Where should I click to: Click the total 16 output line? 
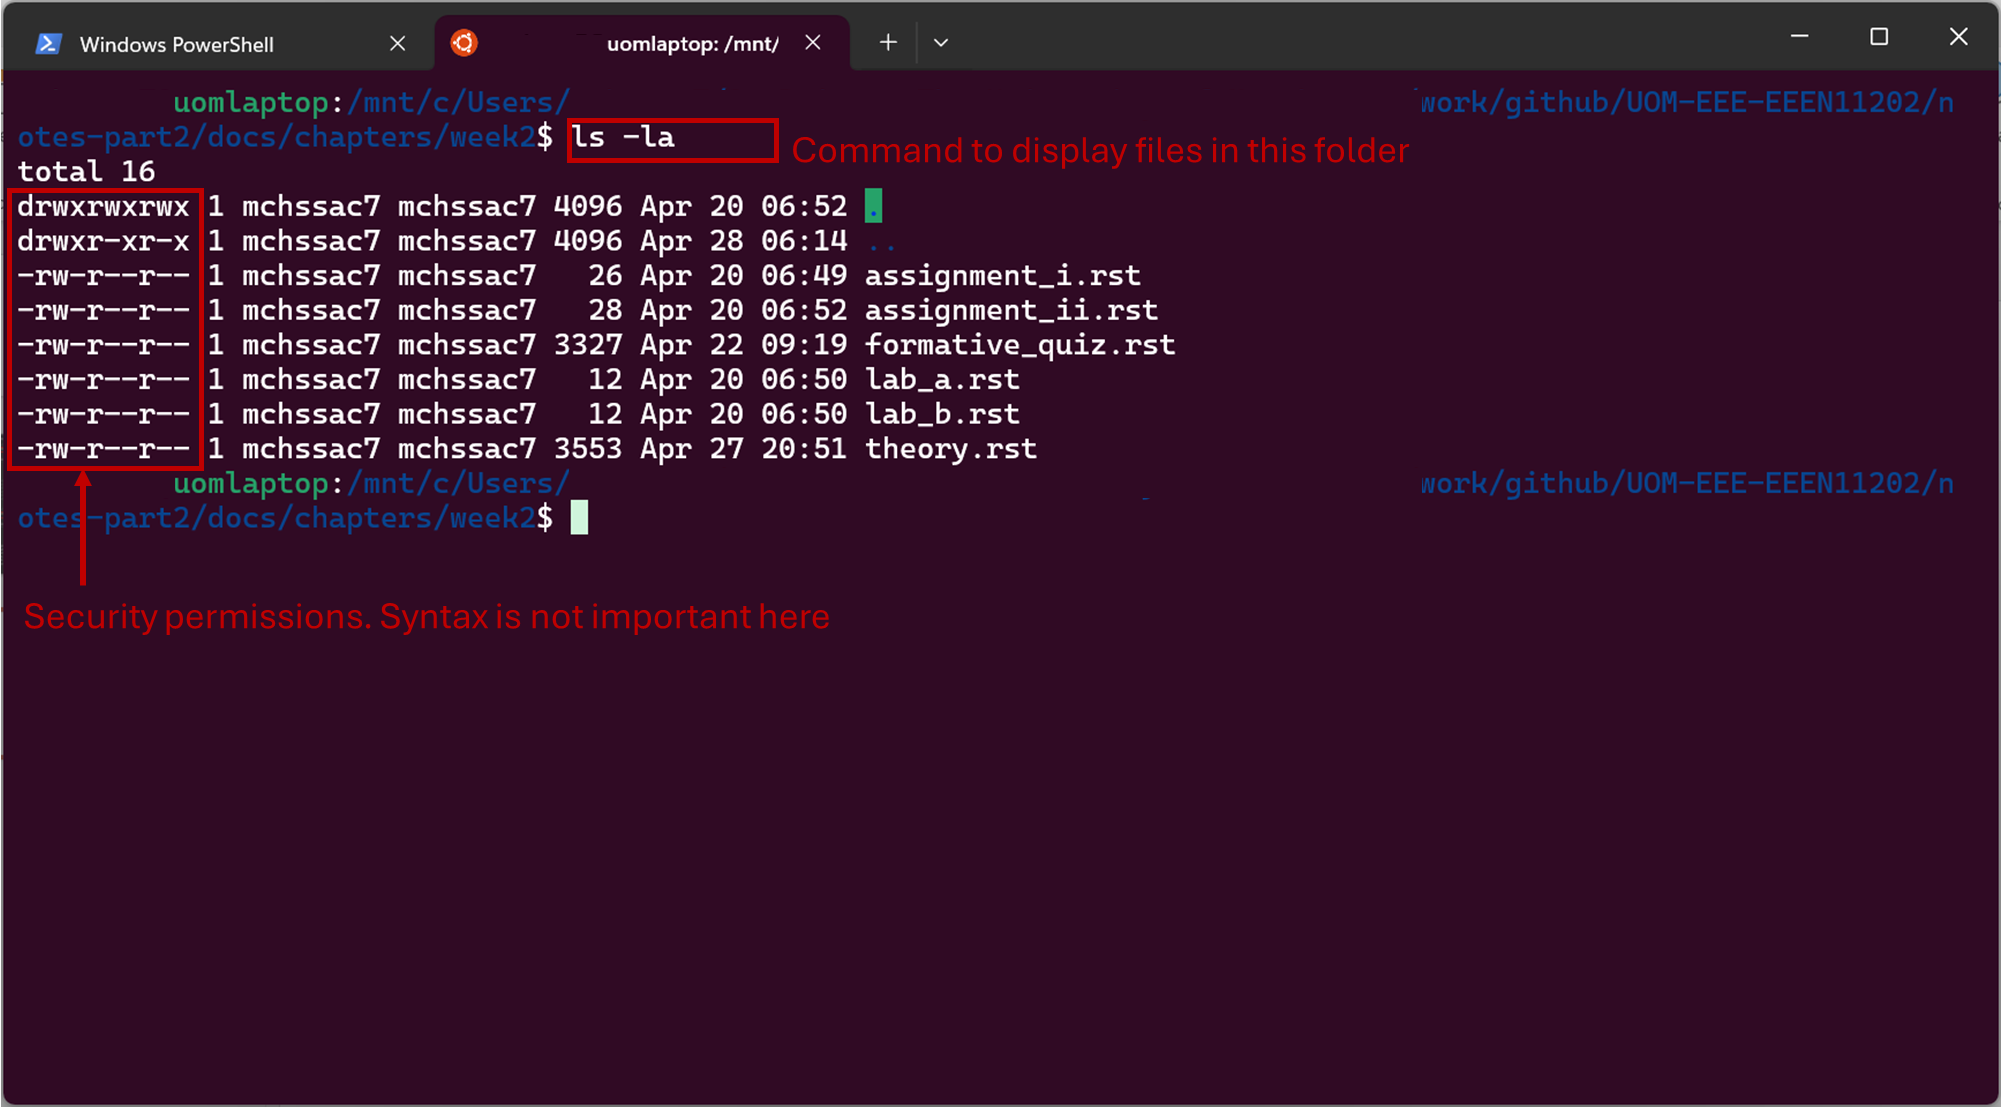pyautogui.click(x=86, y=172)
